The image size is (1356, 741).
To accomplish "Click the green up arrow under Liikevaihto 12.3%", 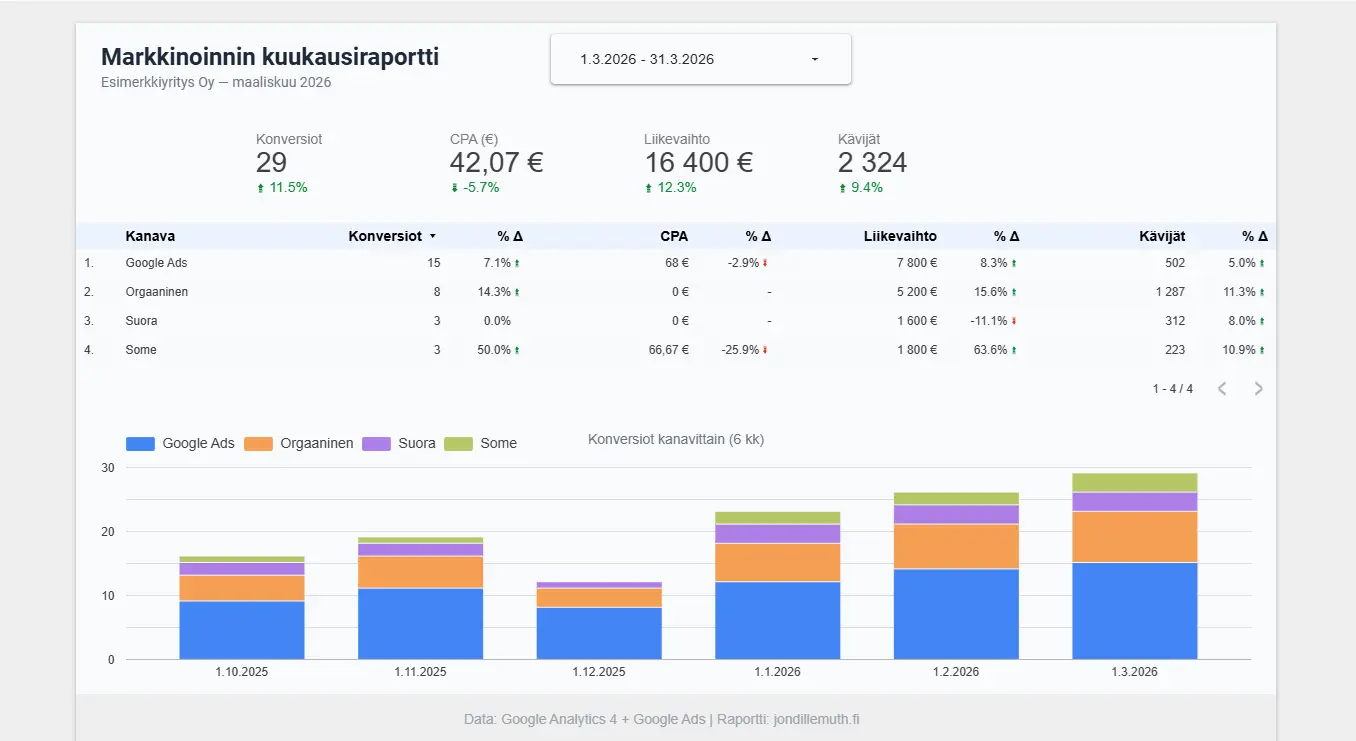I will 650,187.
